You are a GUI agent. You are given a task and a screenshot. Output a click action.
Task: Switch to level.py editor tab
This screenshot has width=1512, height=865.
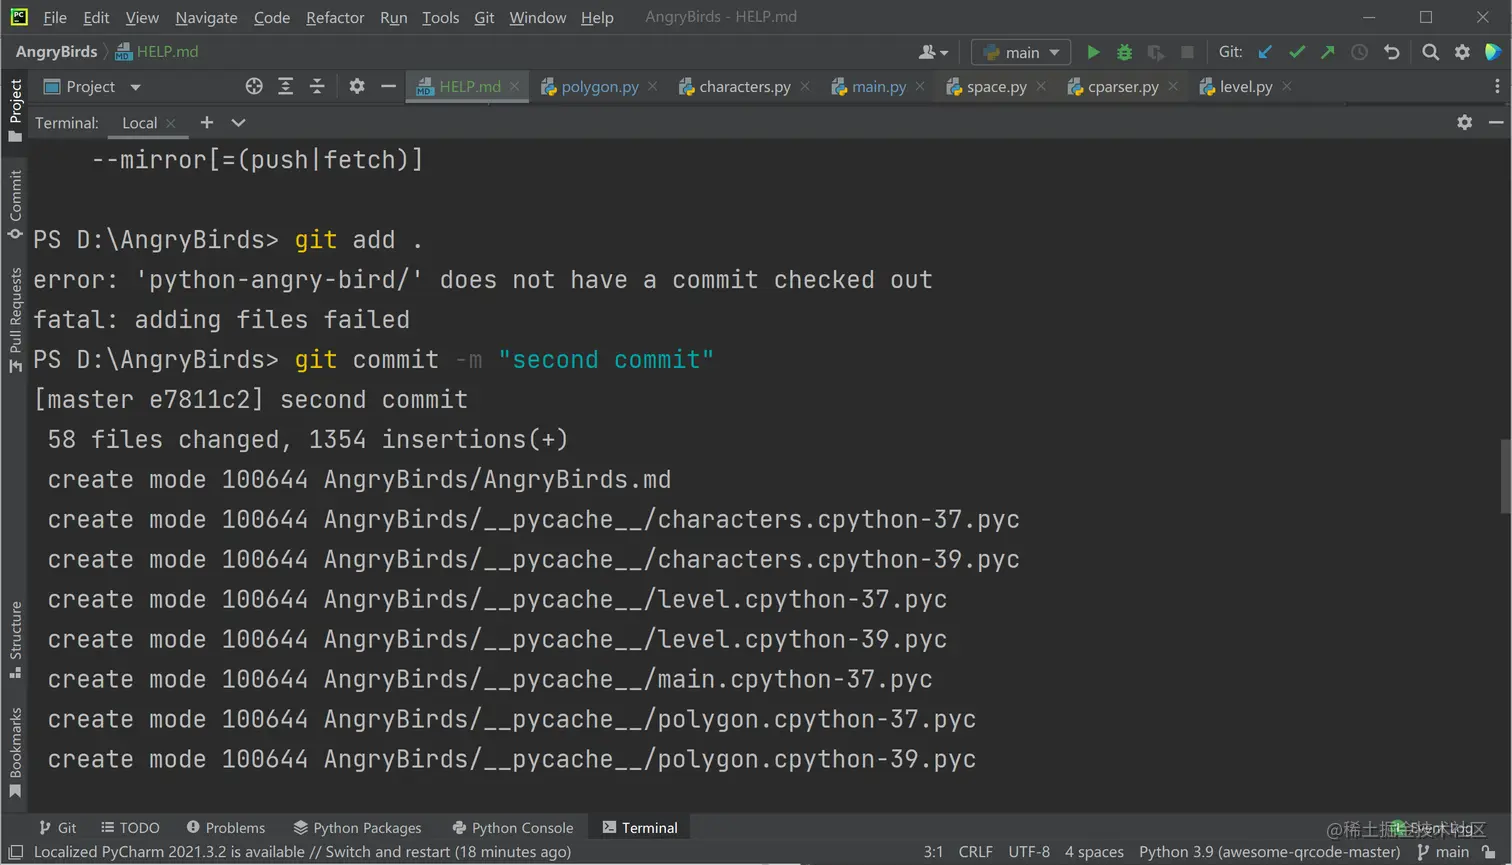click(x=1246, y=87)
